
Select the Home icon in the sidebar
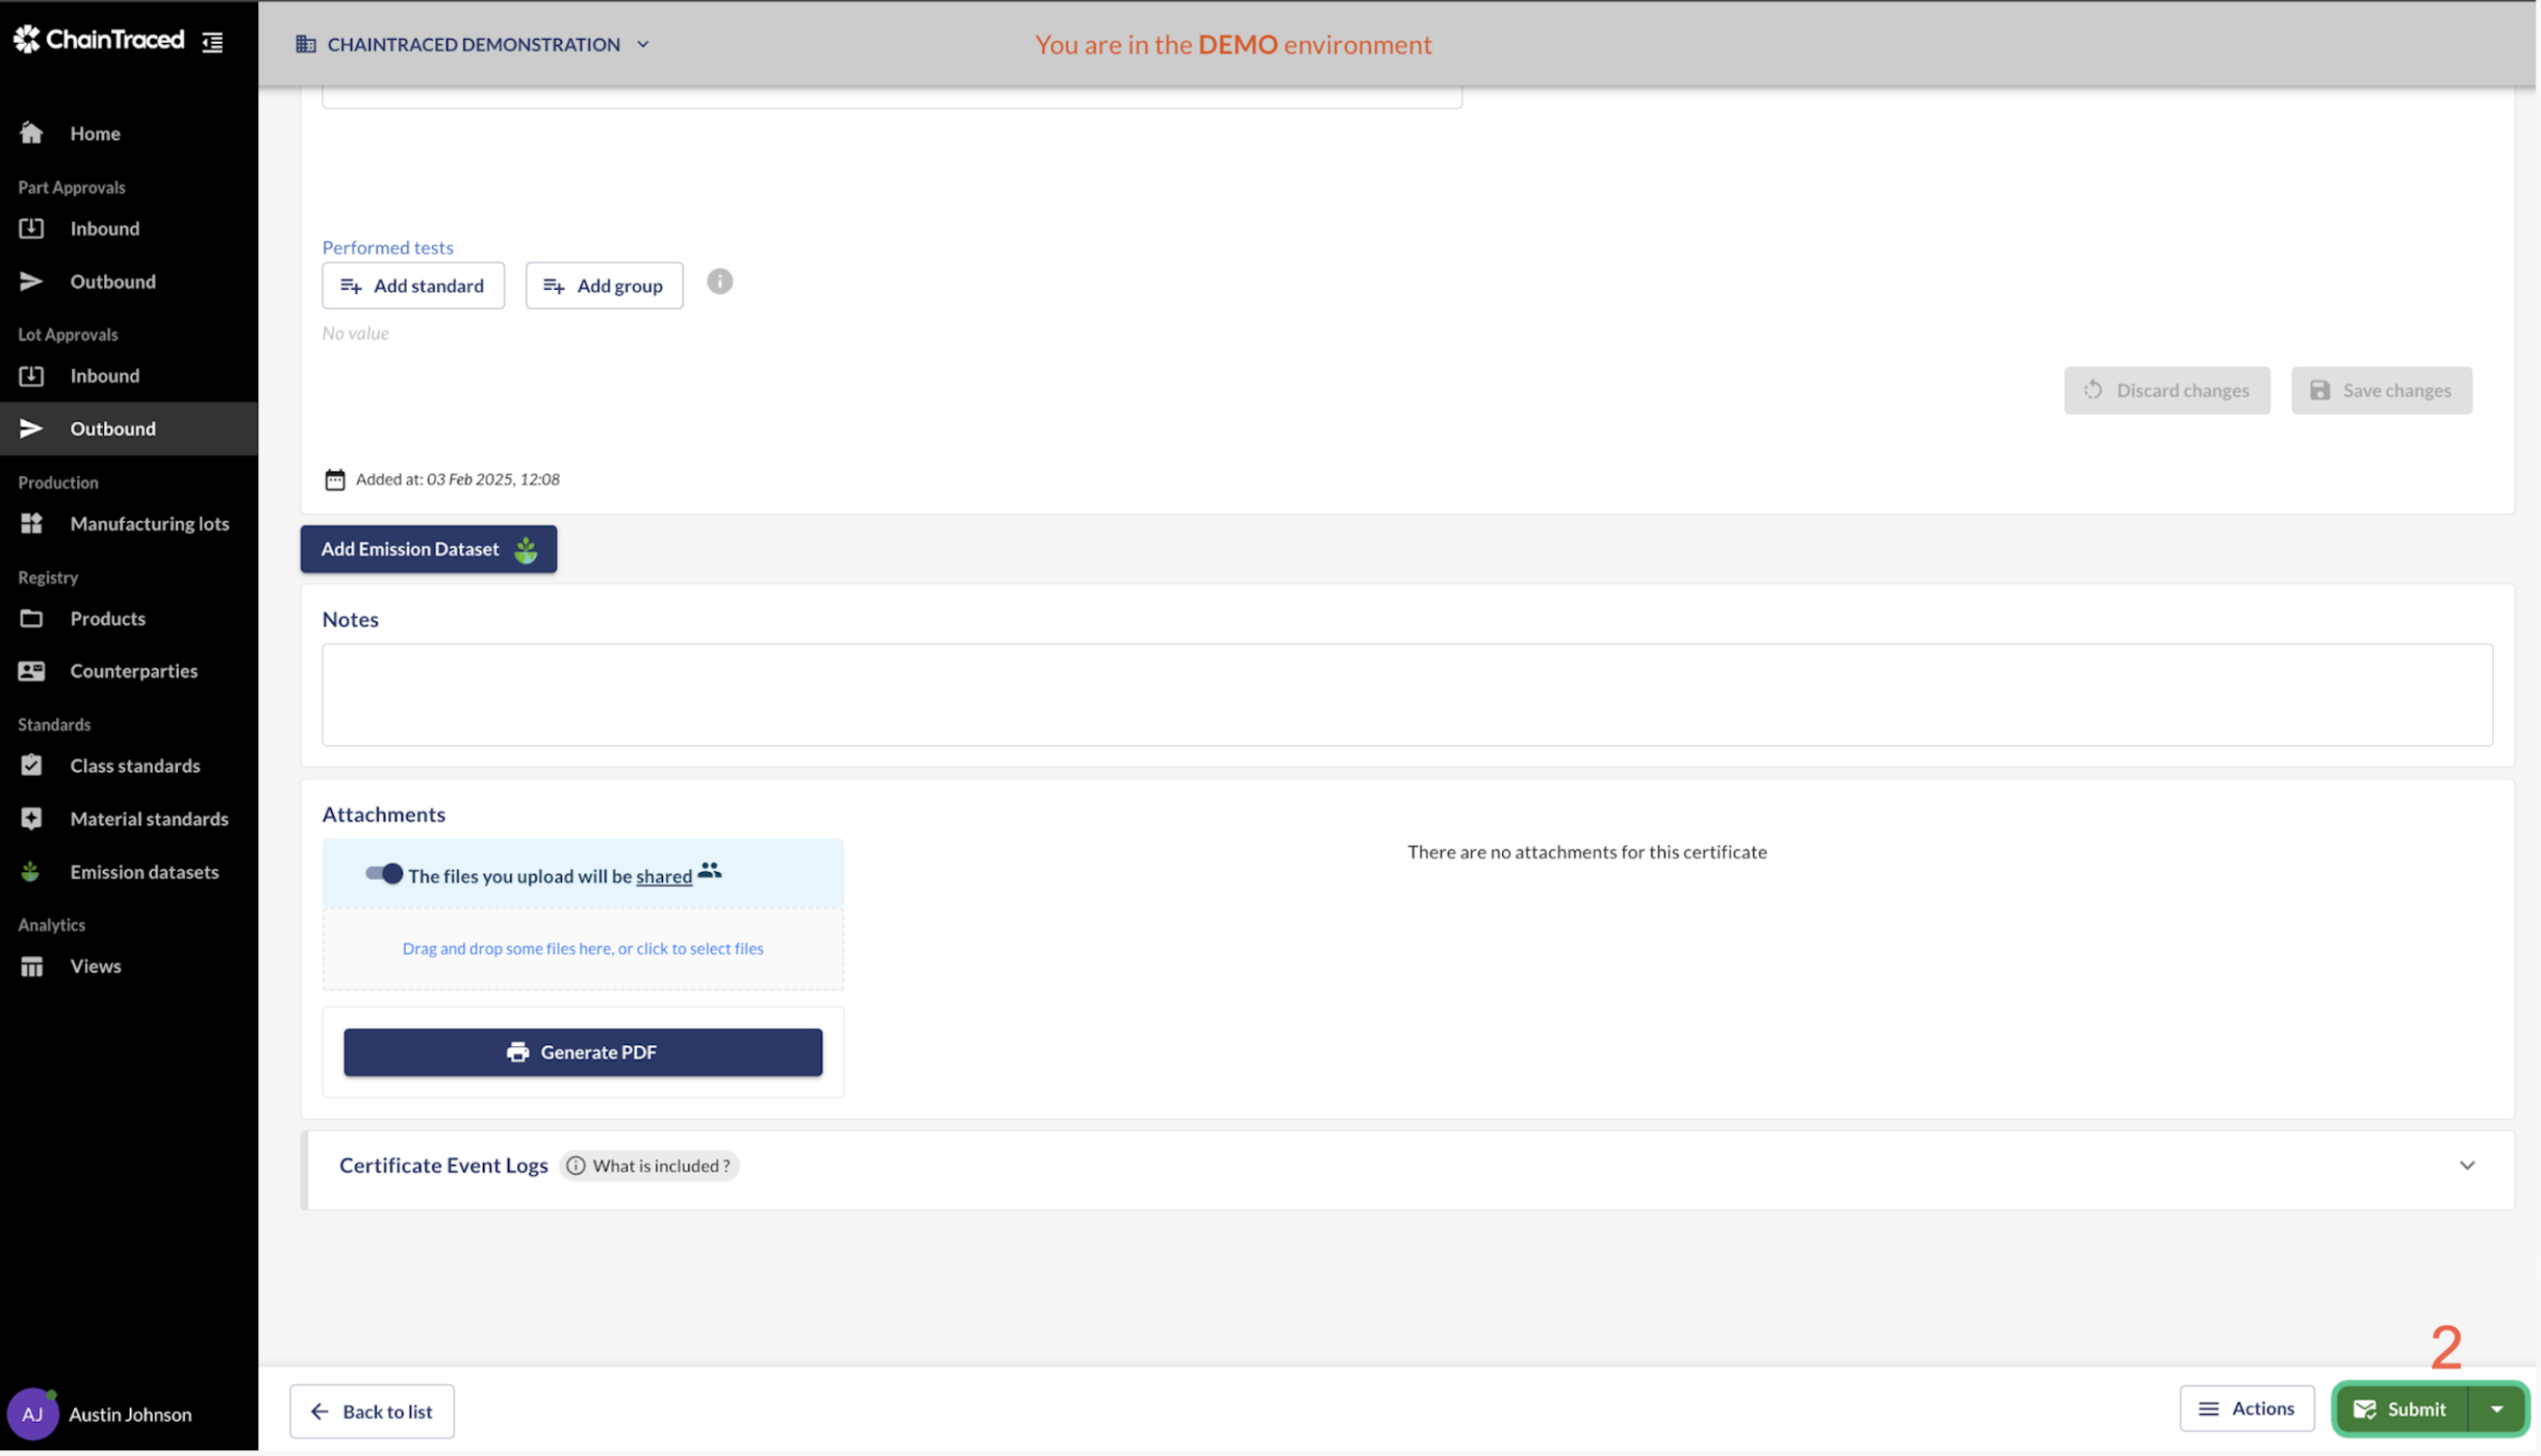31,133
